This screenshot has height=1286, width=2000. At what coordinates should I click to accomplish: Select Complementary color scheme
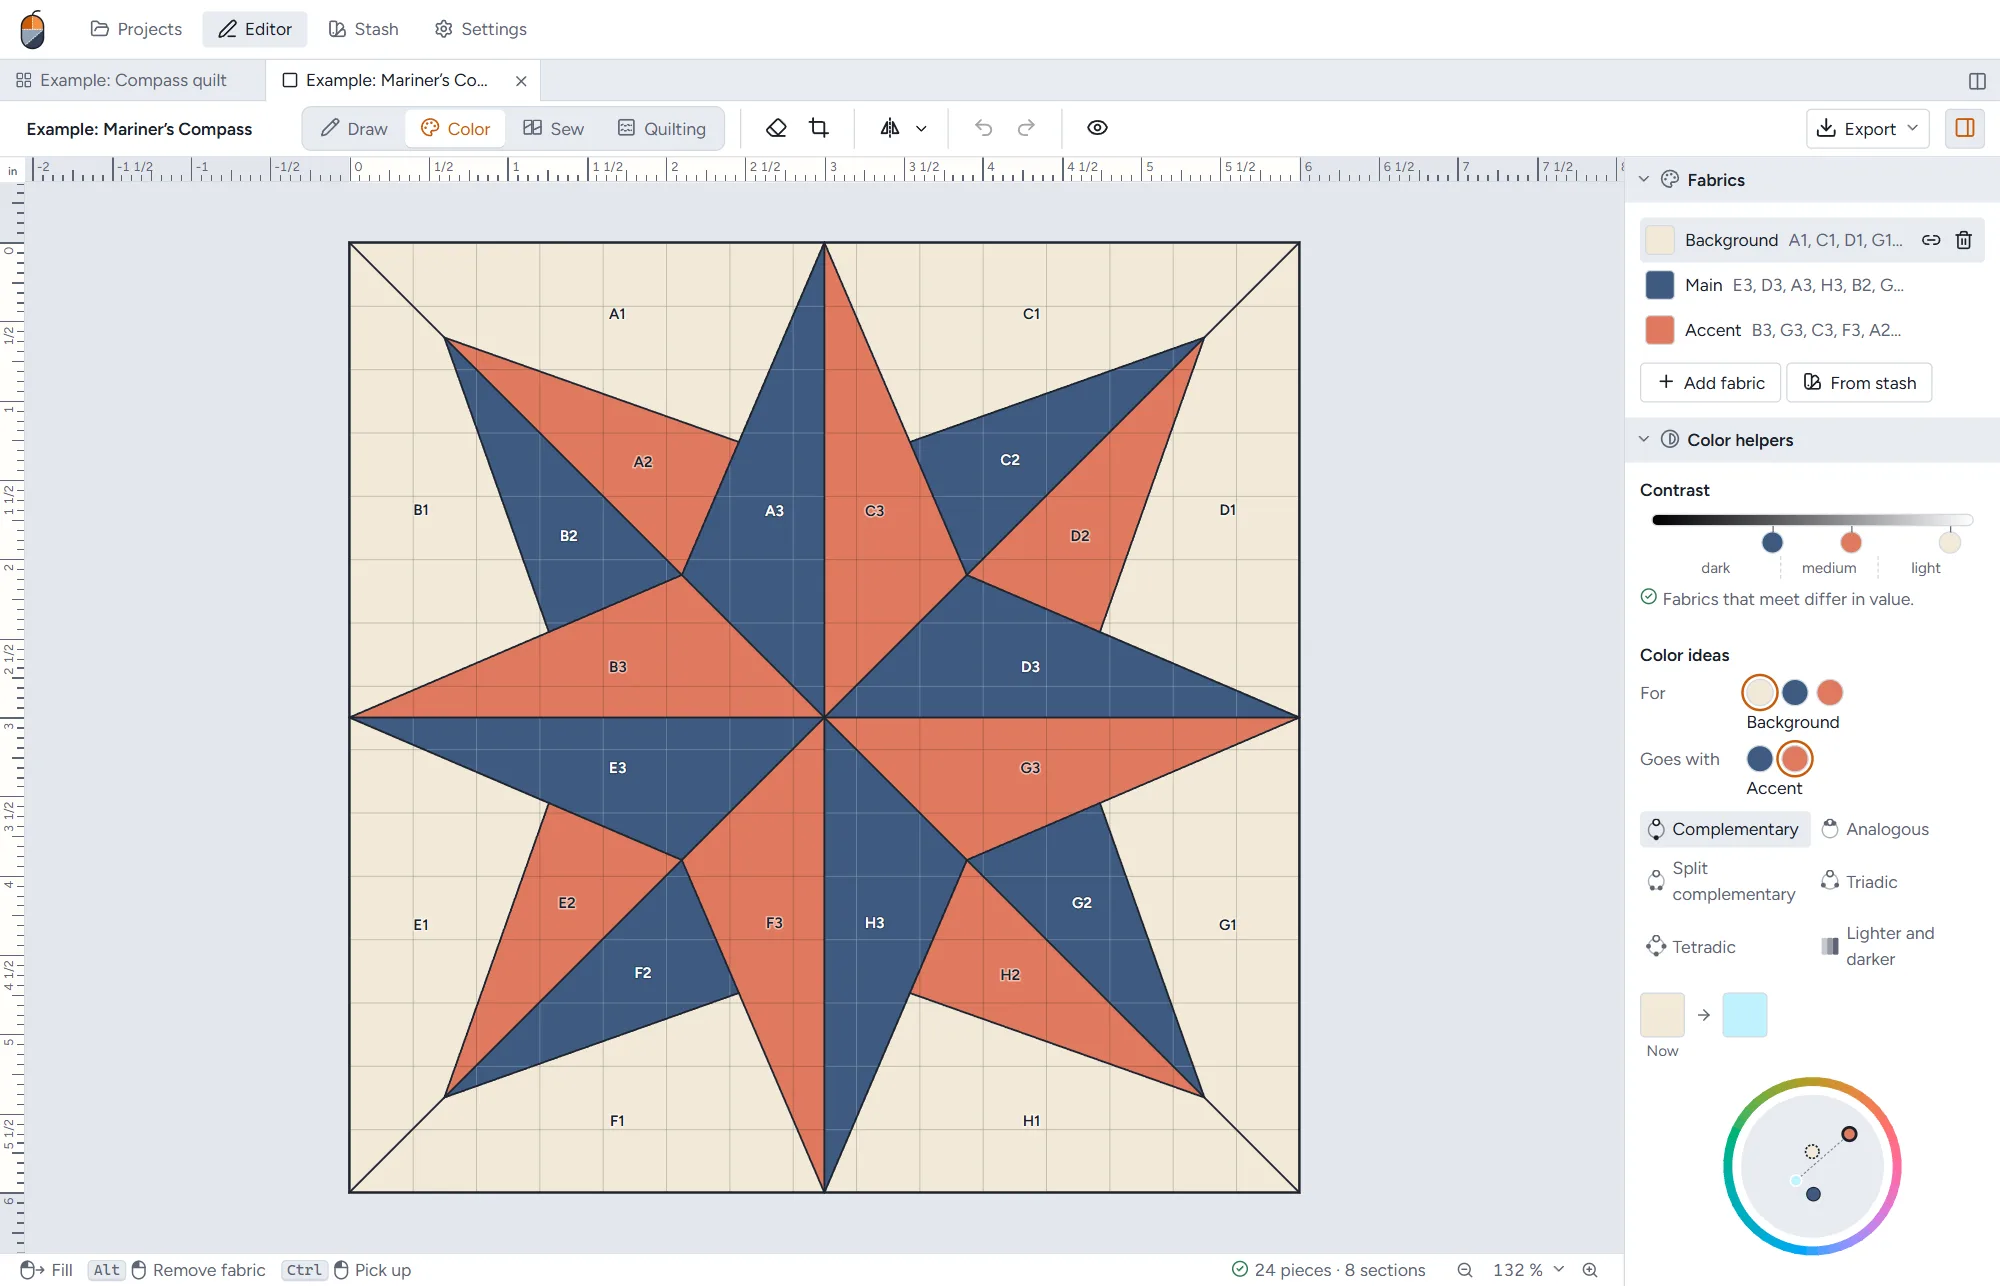[1725, 829]
